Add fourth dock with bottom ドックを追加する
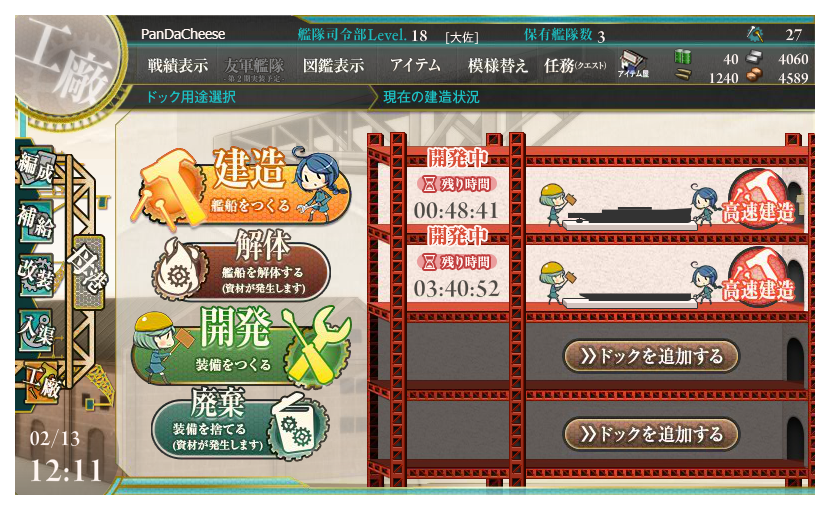826x512 pixels. 651,434
